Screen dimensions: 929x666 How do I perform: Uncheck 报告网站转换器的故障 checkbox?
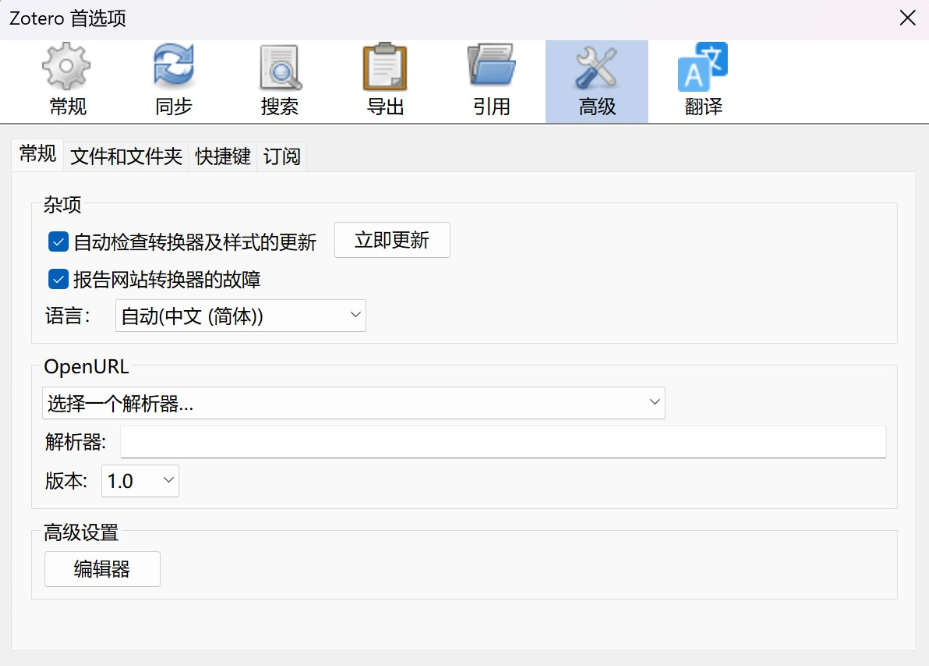coord(58,279)
